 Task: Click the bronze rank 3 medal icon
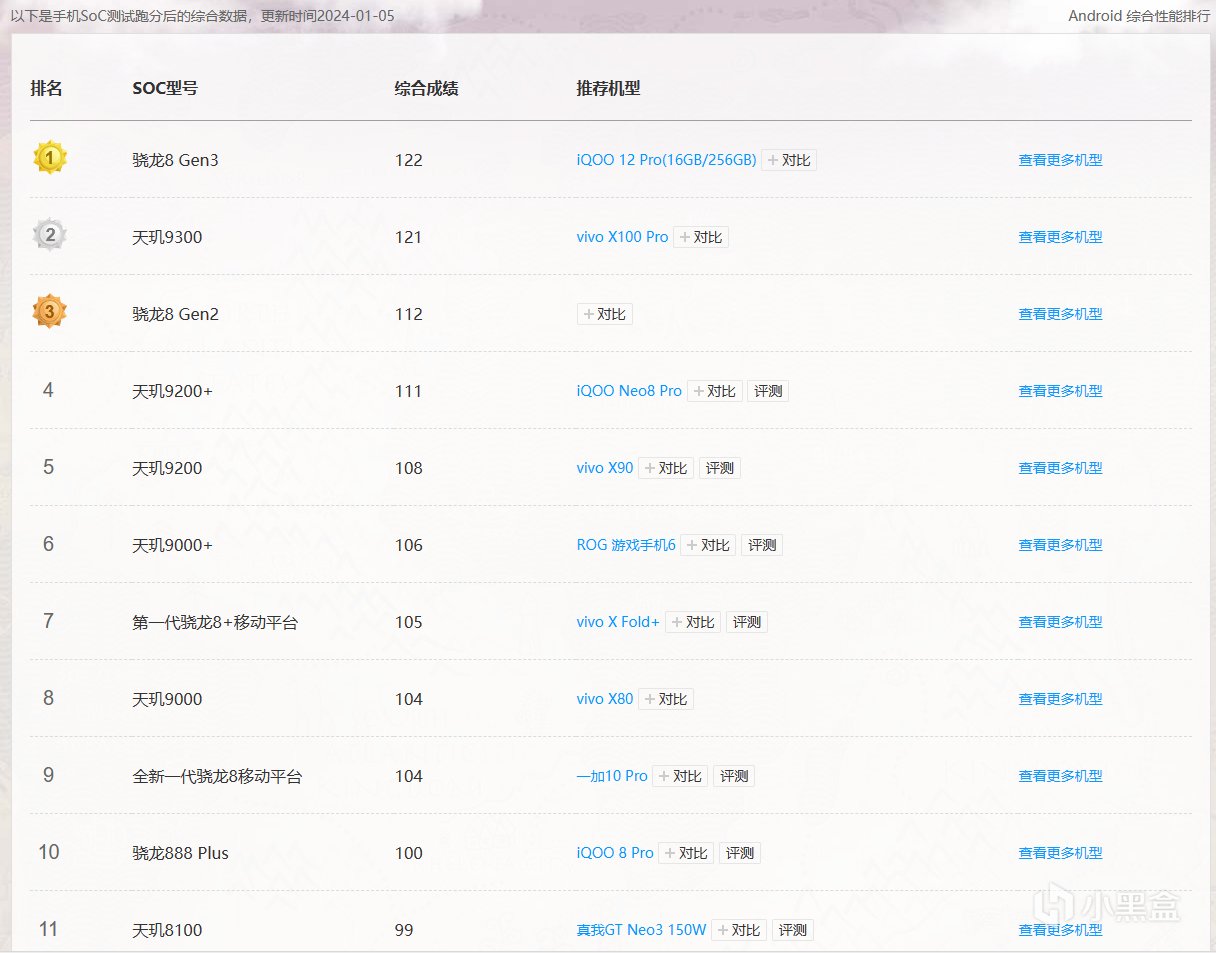pyautogui.click(x=49, y=312)
